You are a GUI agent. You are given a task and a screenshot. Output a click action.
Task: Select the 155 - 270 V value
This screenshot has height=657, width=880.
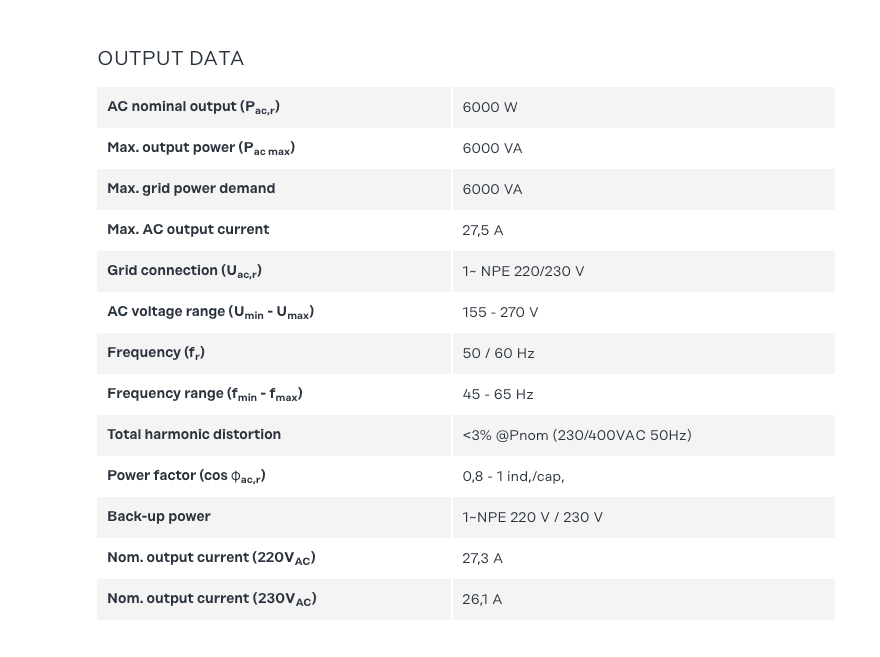[500, 313]
